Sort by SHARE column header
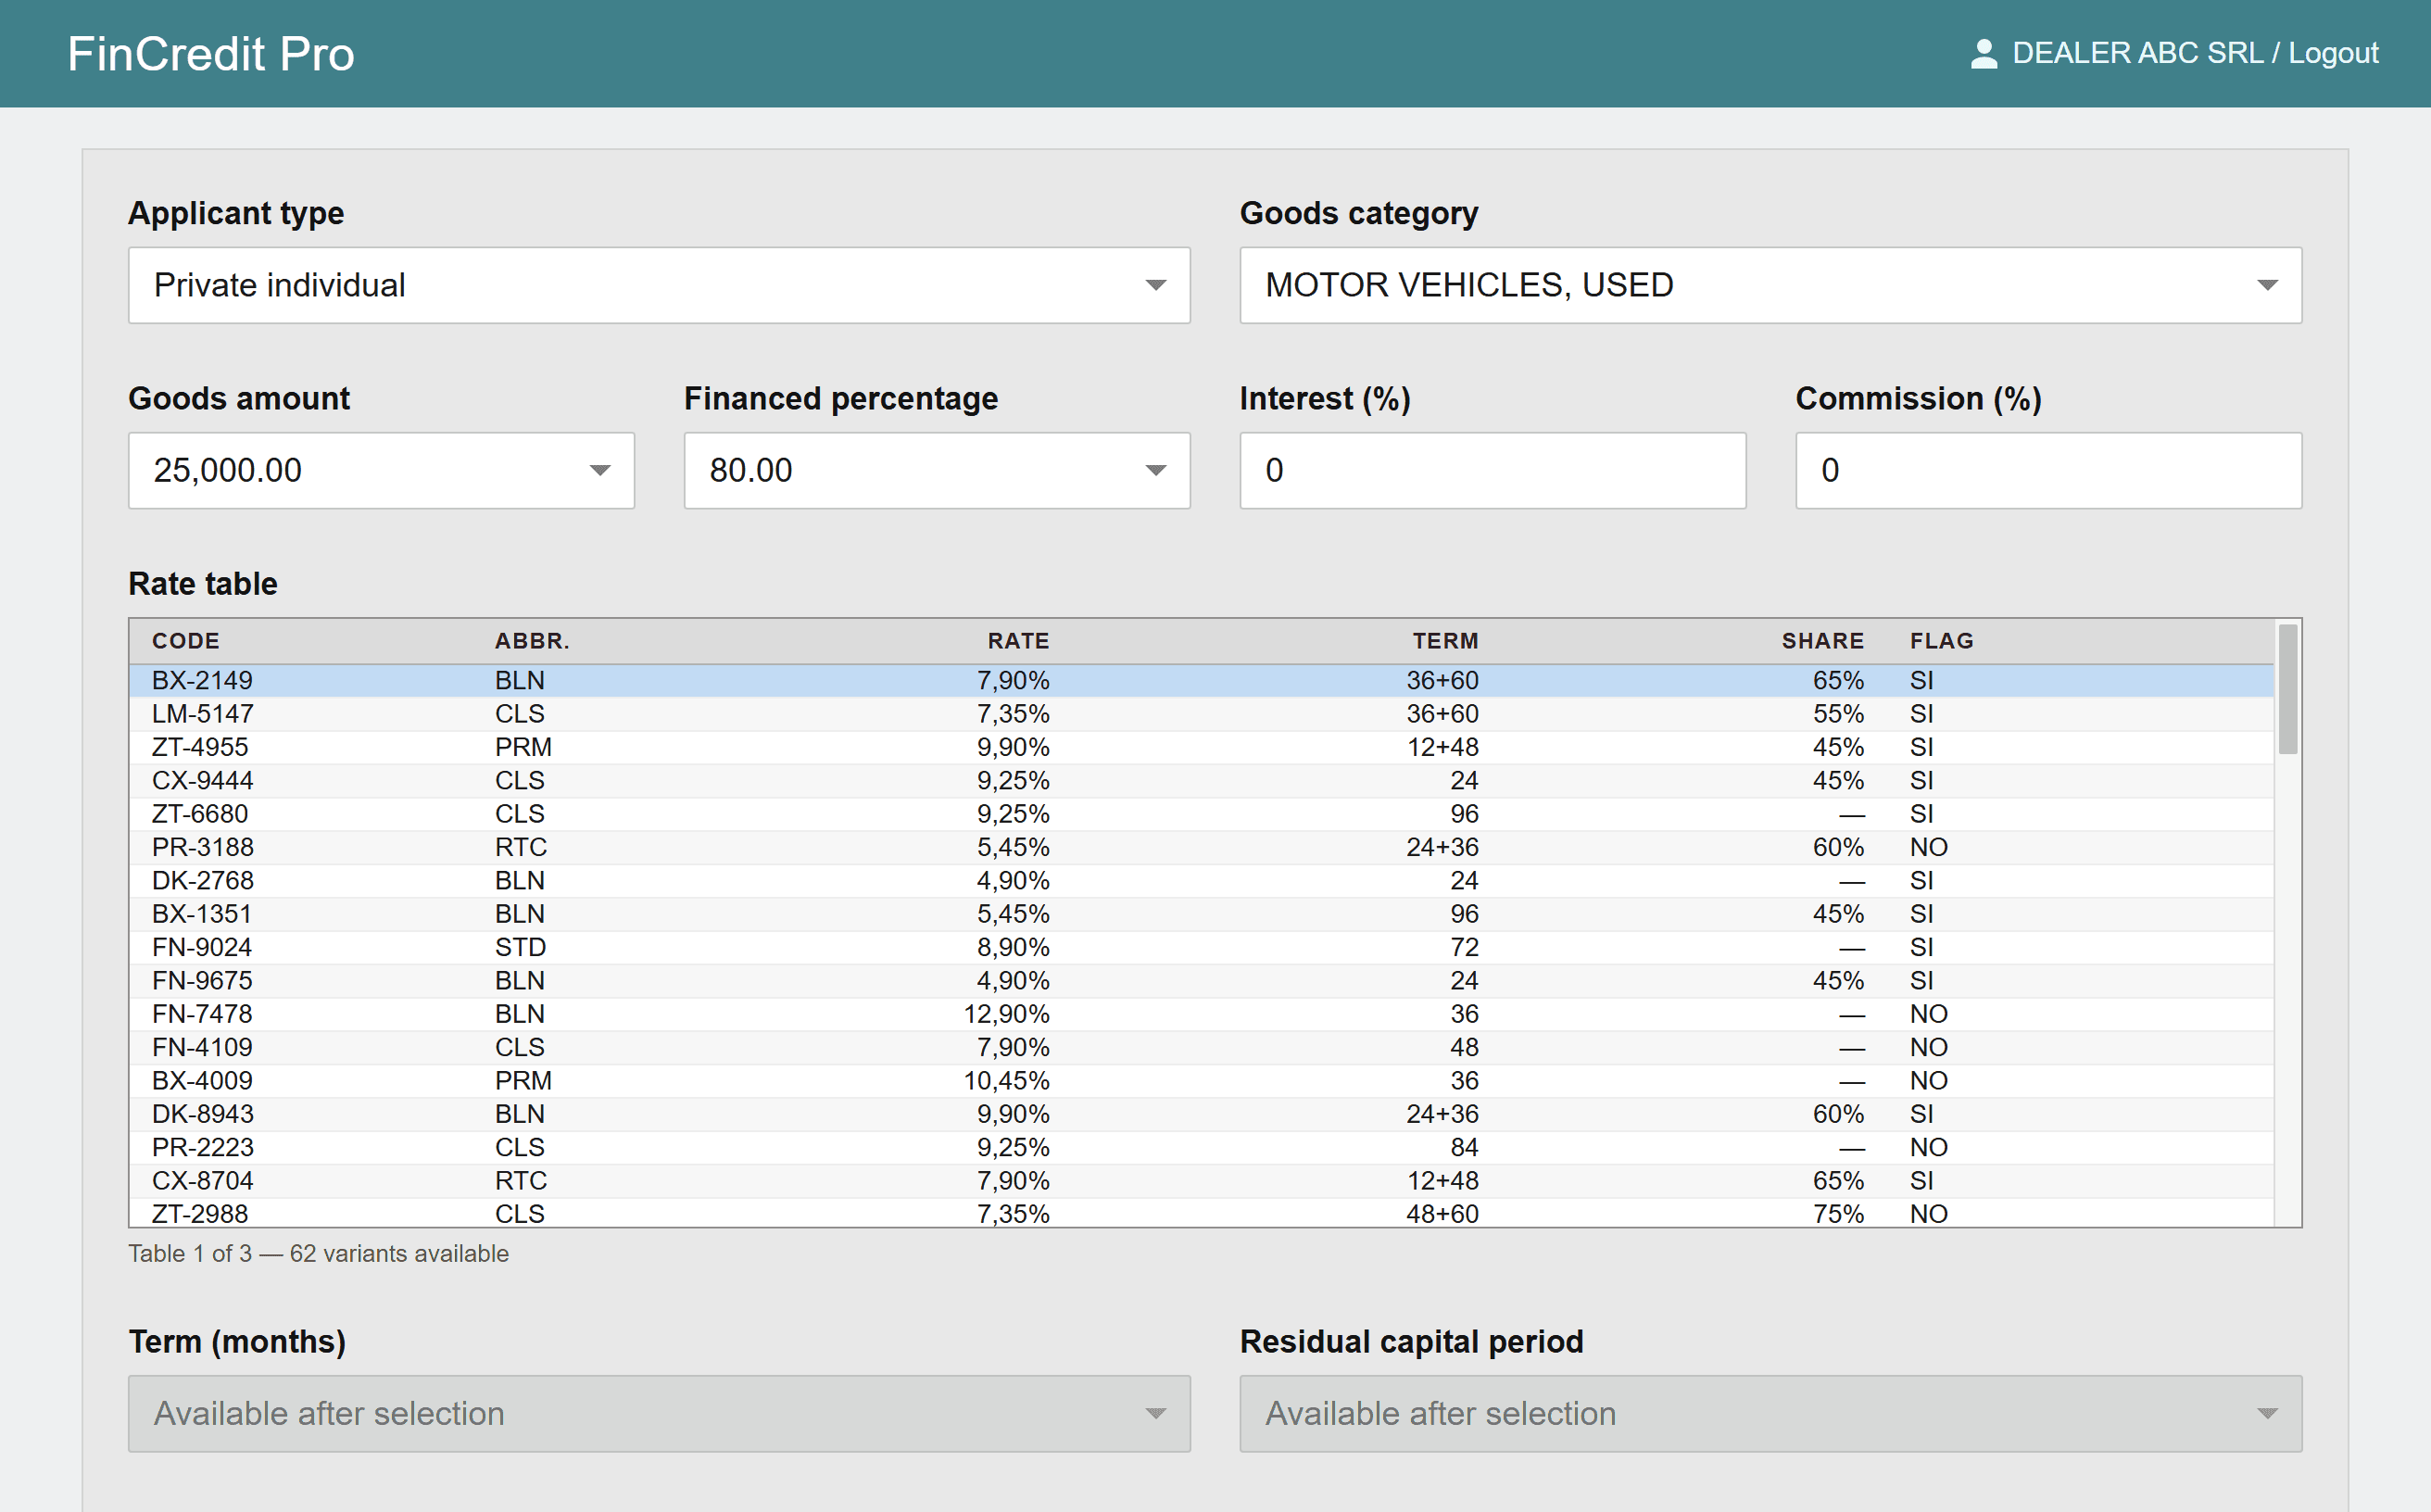Viewport: 2431px width, 1512px height. click(1822, 641)
